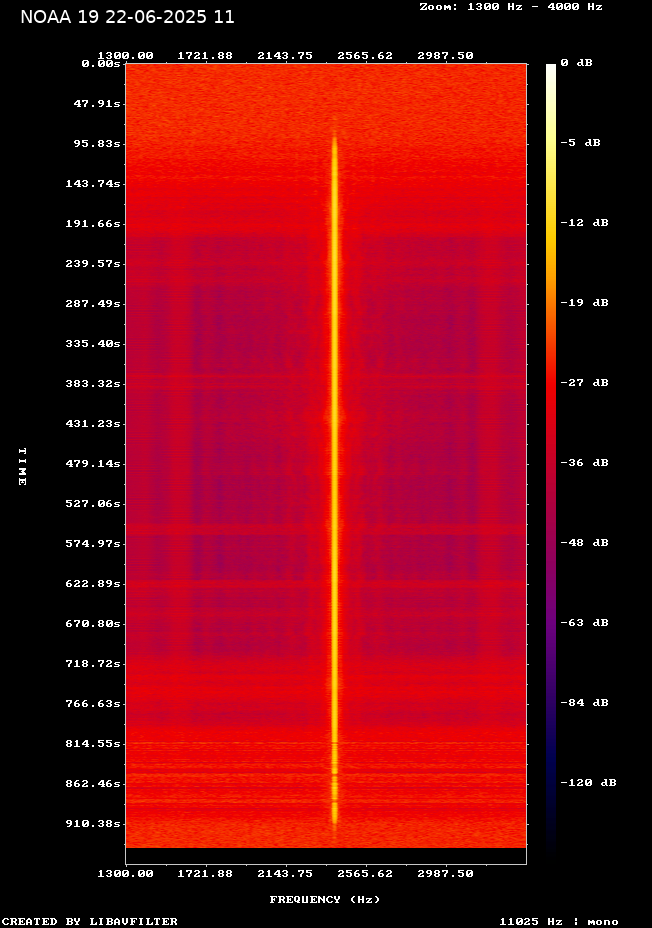Click bottom axis frequency label 1721.88

pyautogui.click(x=205, y=874)
